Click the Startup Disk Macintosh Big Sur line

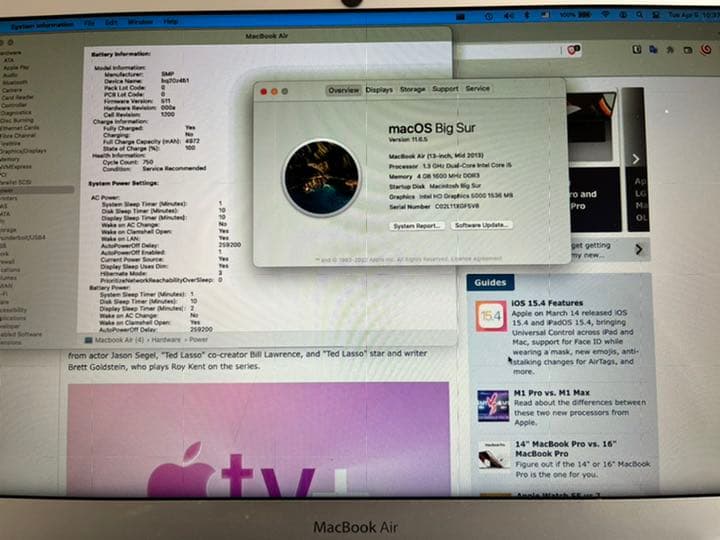[435, 186]
